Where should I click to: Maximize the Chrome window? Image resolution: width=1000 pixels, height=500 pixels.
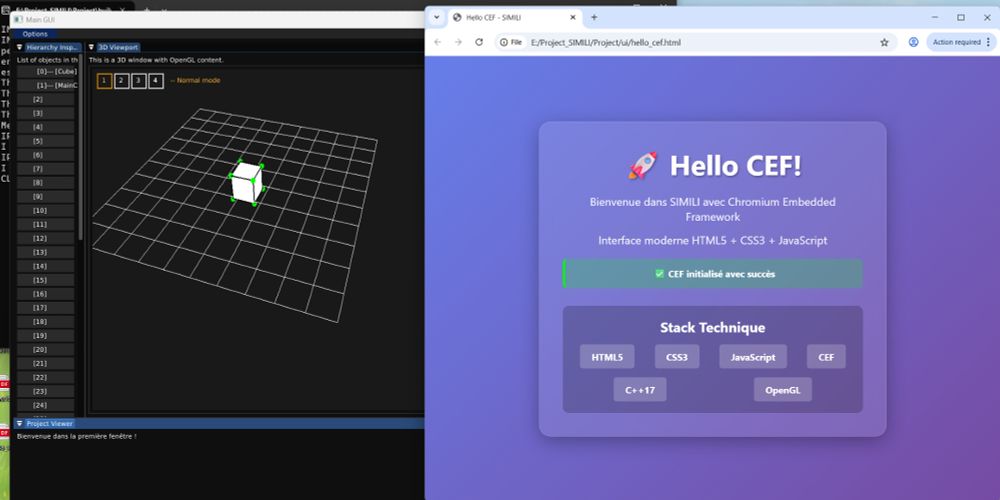pos(961,17)
